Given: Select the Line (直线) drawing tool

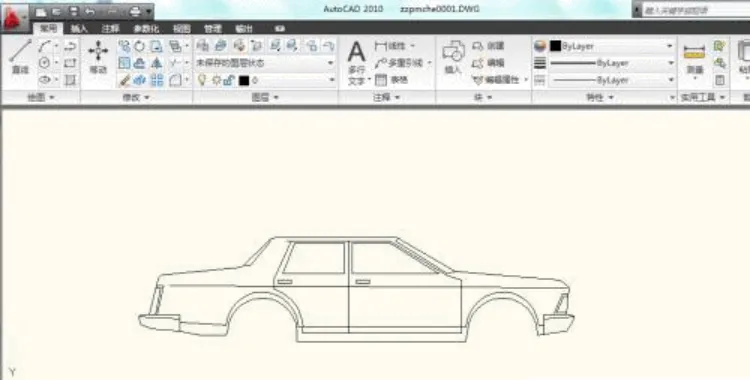Looking at the screenshot, I should 20,57.
